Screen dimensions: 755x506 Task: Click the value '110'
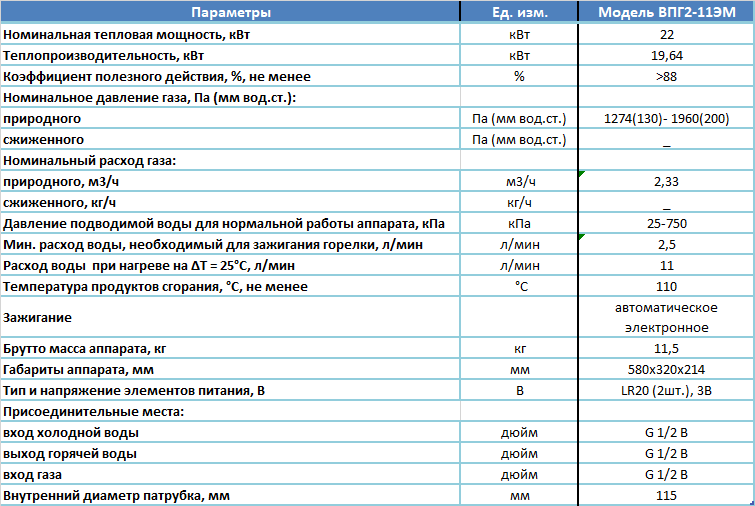click(666, 286)
